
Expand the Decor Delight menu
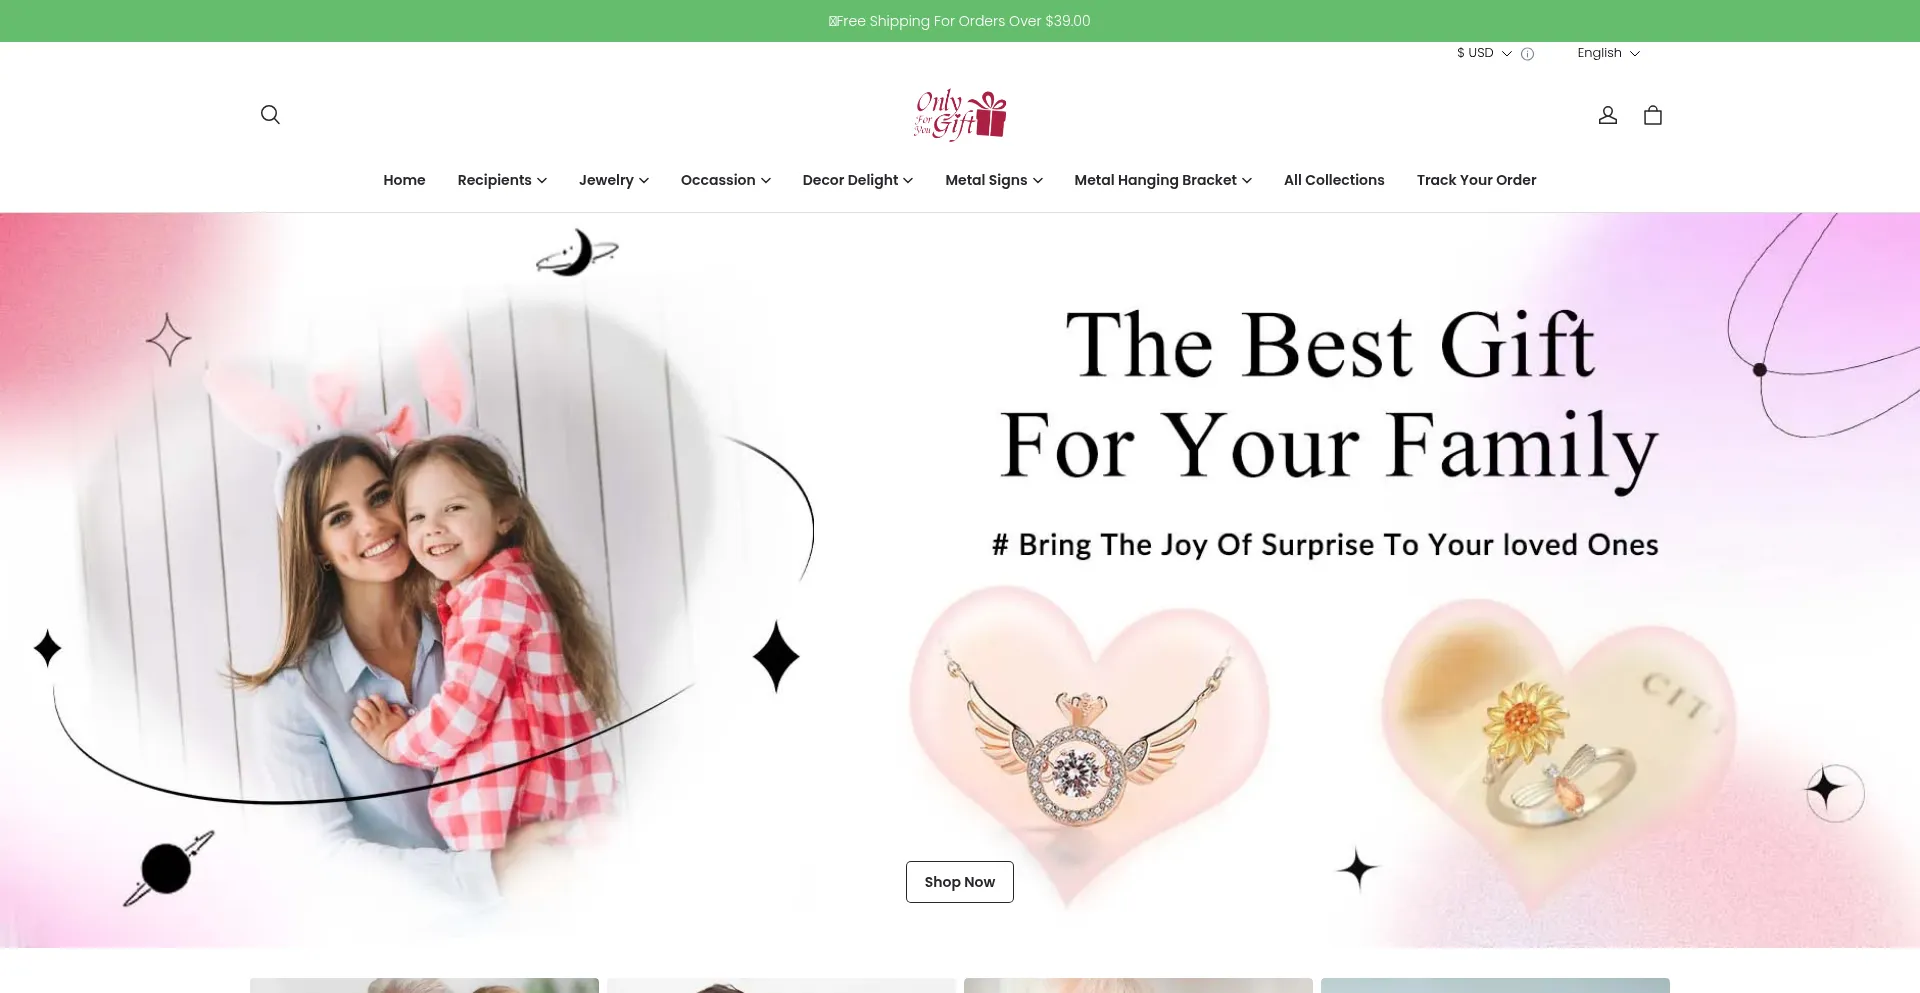coord(857,180)
